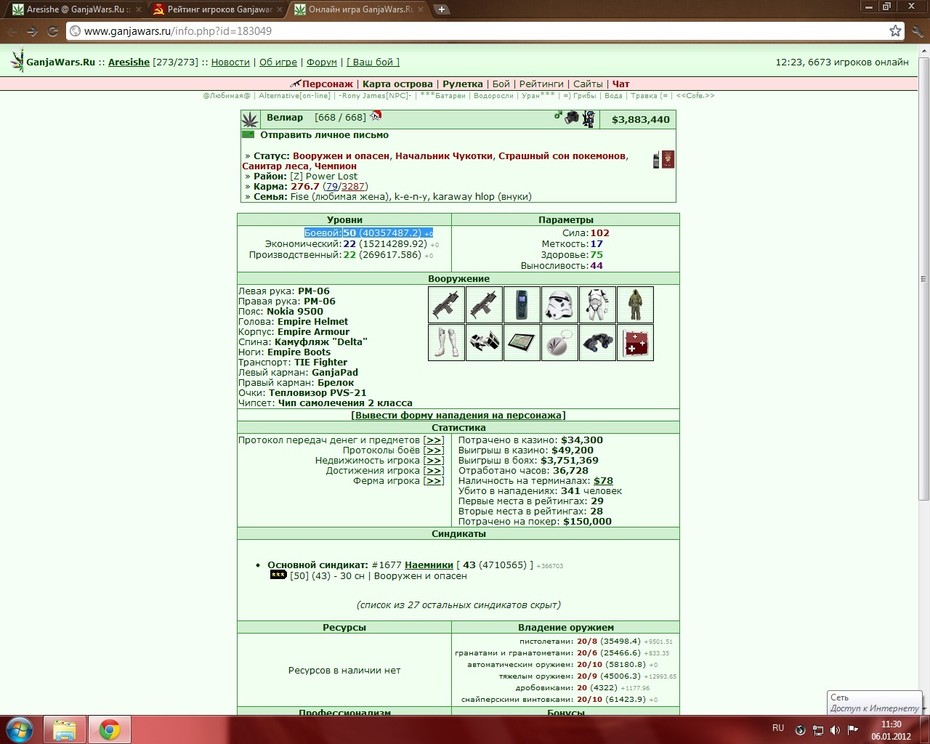Click the Santa hat icon next to health
930x744 pixels.
point(375,116)
